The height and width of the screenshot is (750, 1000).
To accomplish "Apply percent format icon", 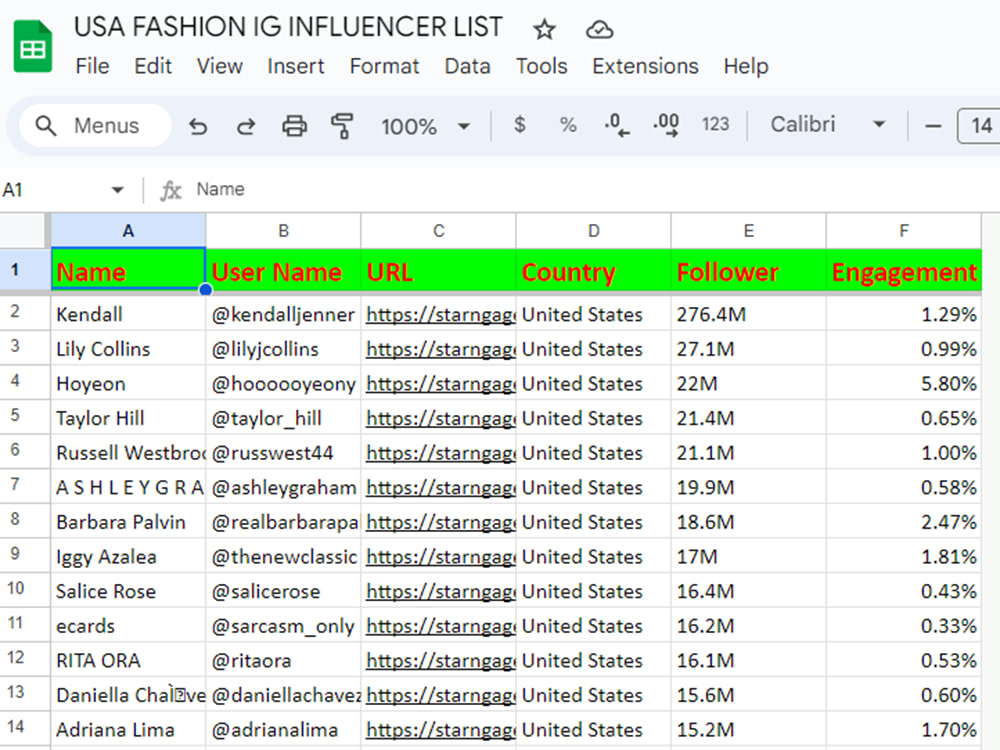I will coord(568,124).
